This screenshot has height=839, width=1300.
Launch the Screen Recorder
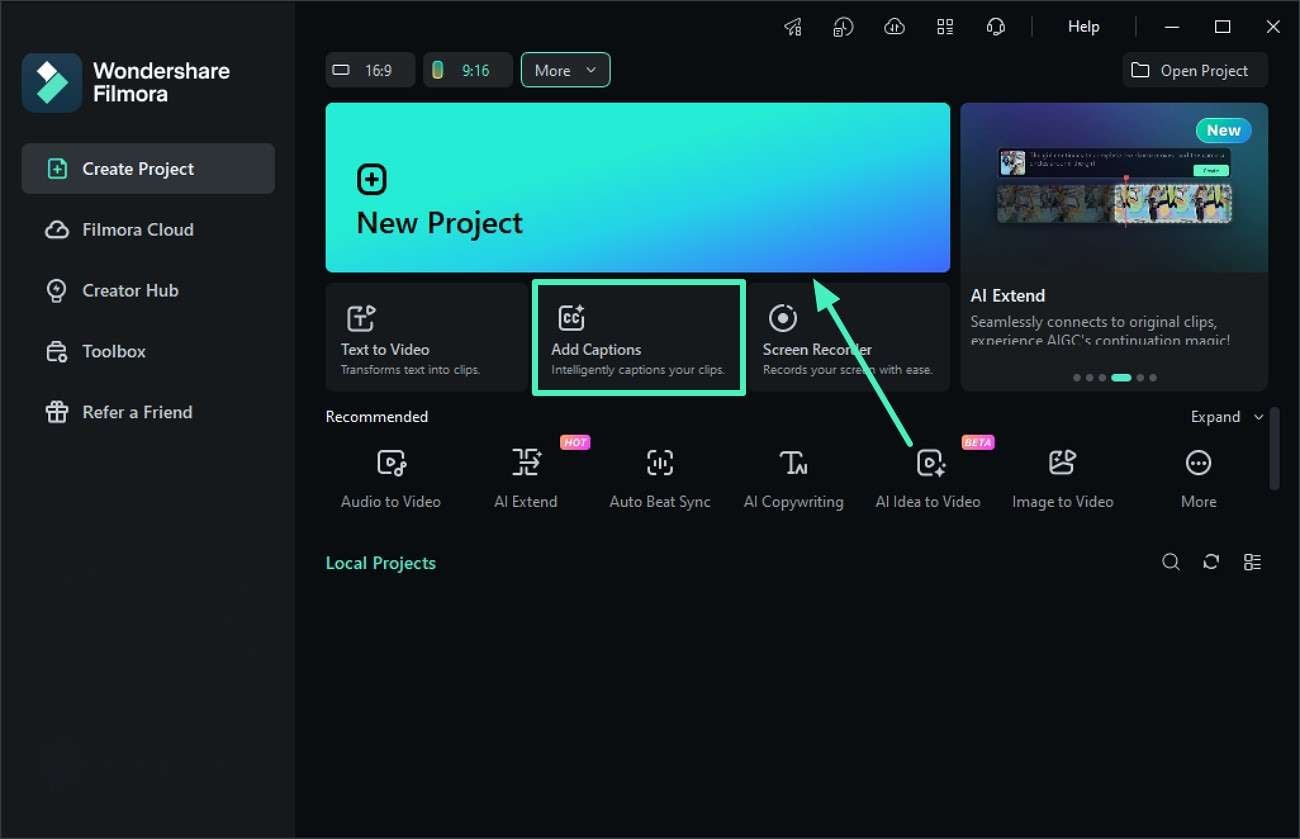[x=849, y=337]
